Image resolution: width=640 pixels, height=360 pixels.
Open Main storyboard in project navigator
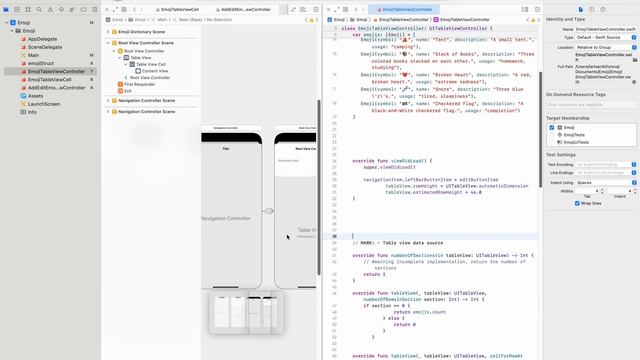coord(33,55)
